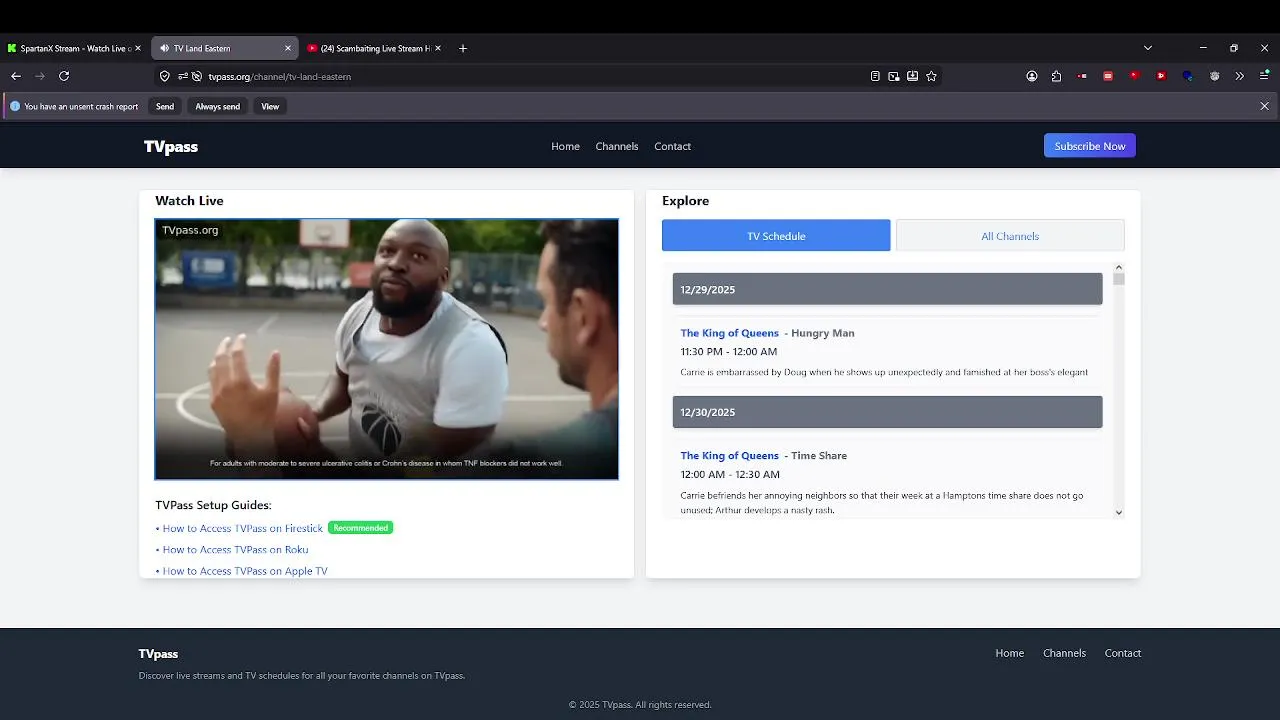
Task: Dismiss the crash report notification bar
Action: point(1264,106)
